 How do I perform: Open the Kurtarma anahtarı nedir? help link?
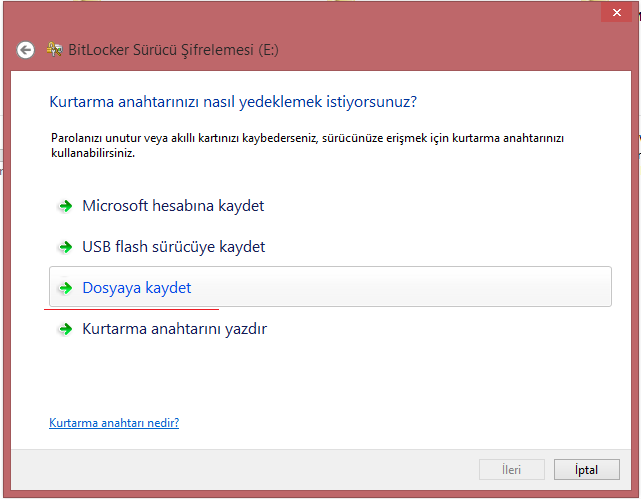pos(114,423)
